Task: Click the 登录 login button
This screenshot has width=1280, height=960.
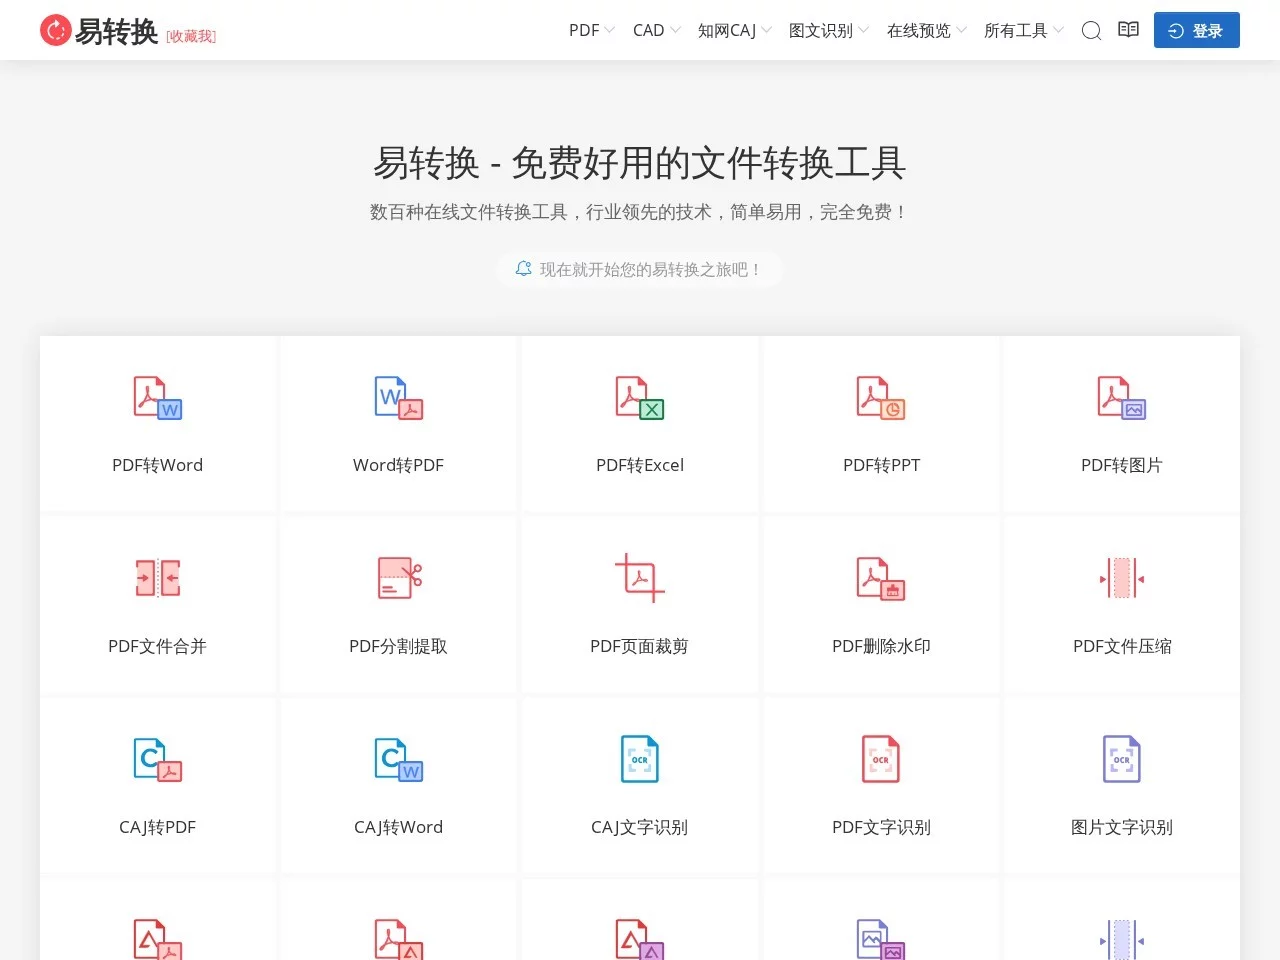Action: (x=1196, y=30)
